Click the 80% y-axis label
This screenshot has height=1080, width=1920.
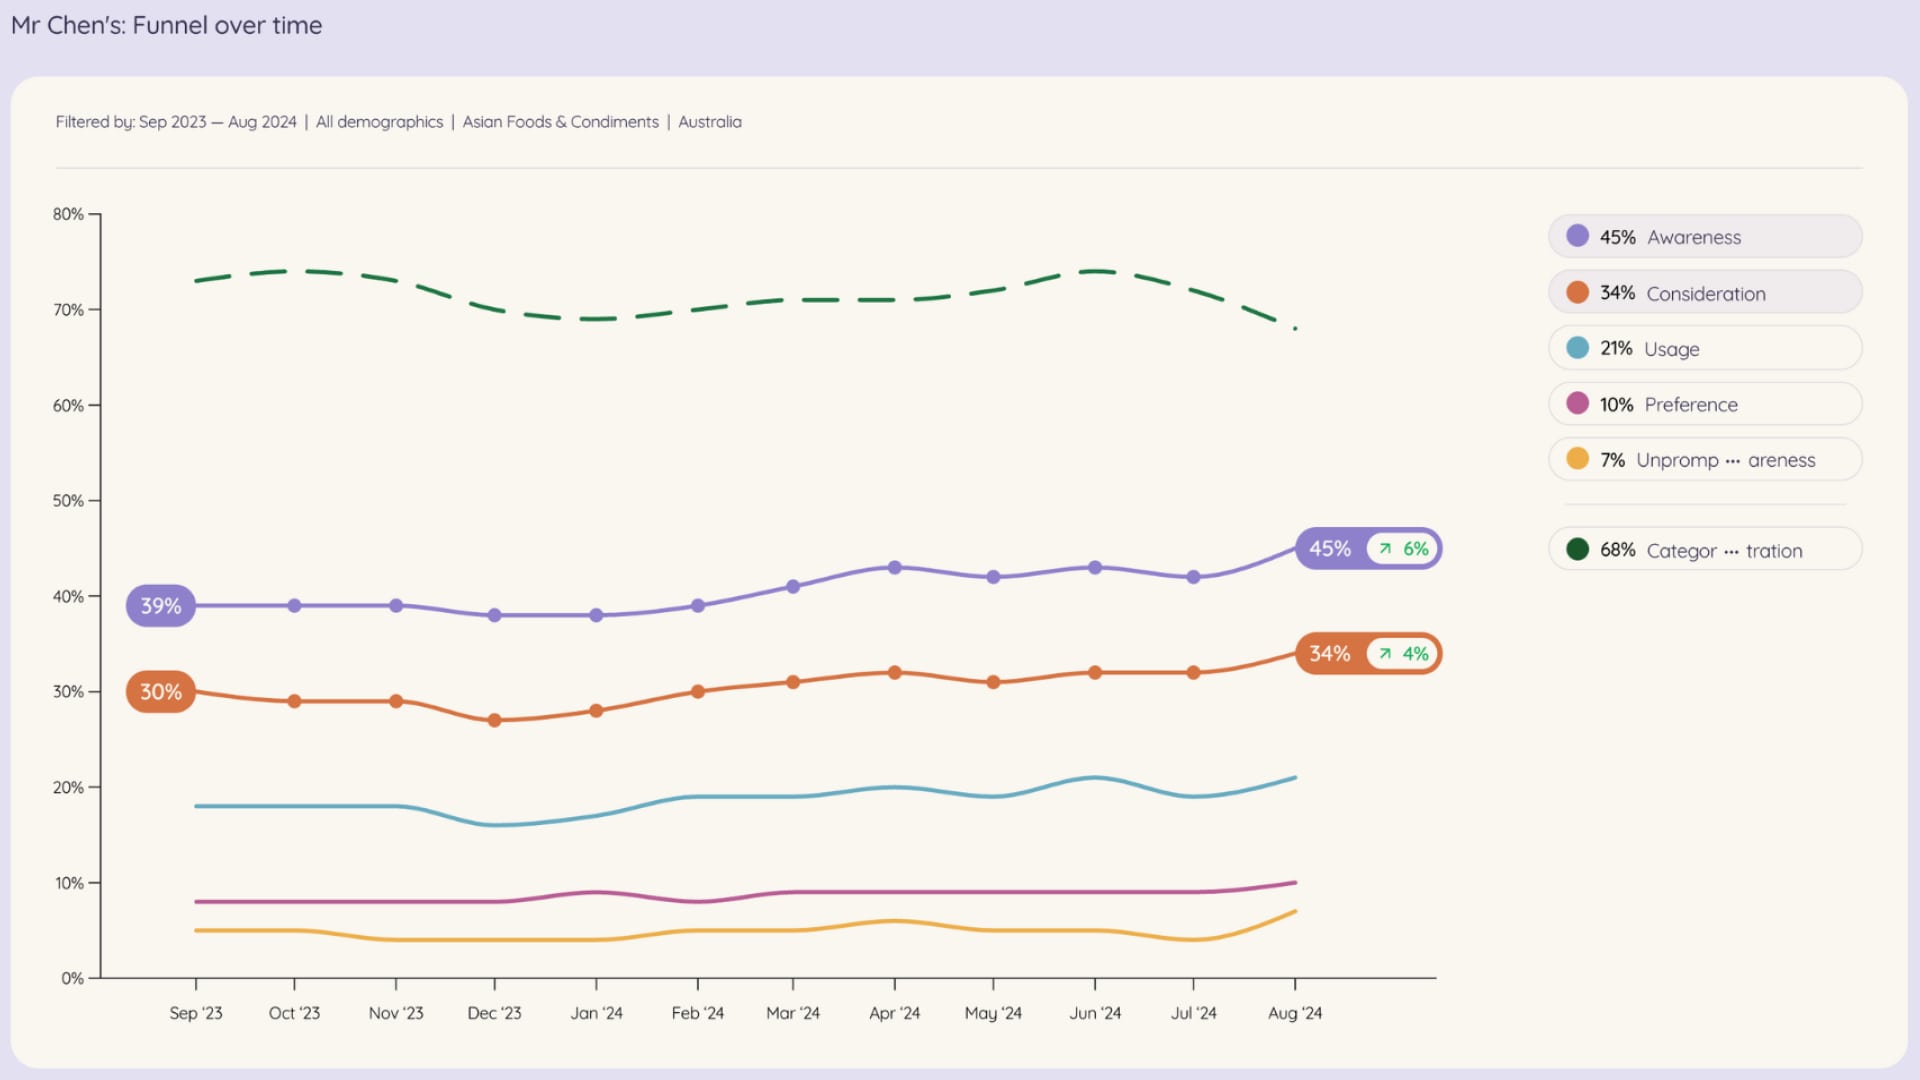click(68, 214)
